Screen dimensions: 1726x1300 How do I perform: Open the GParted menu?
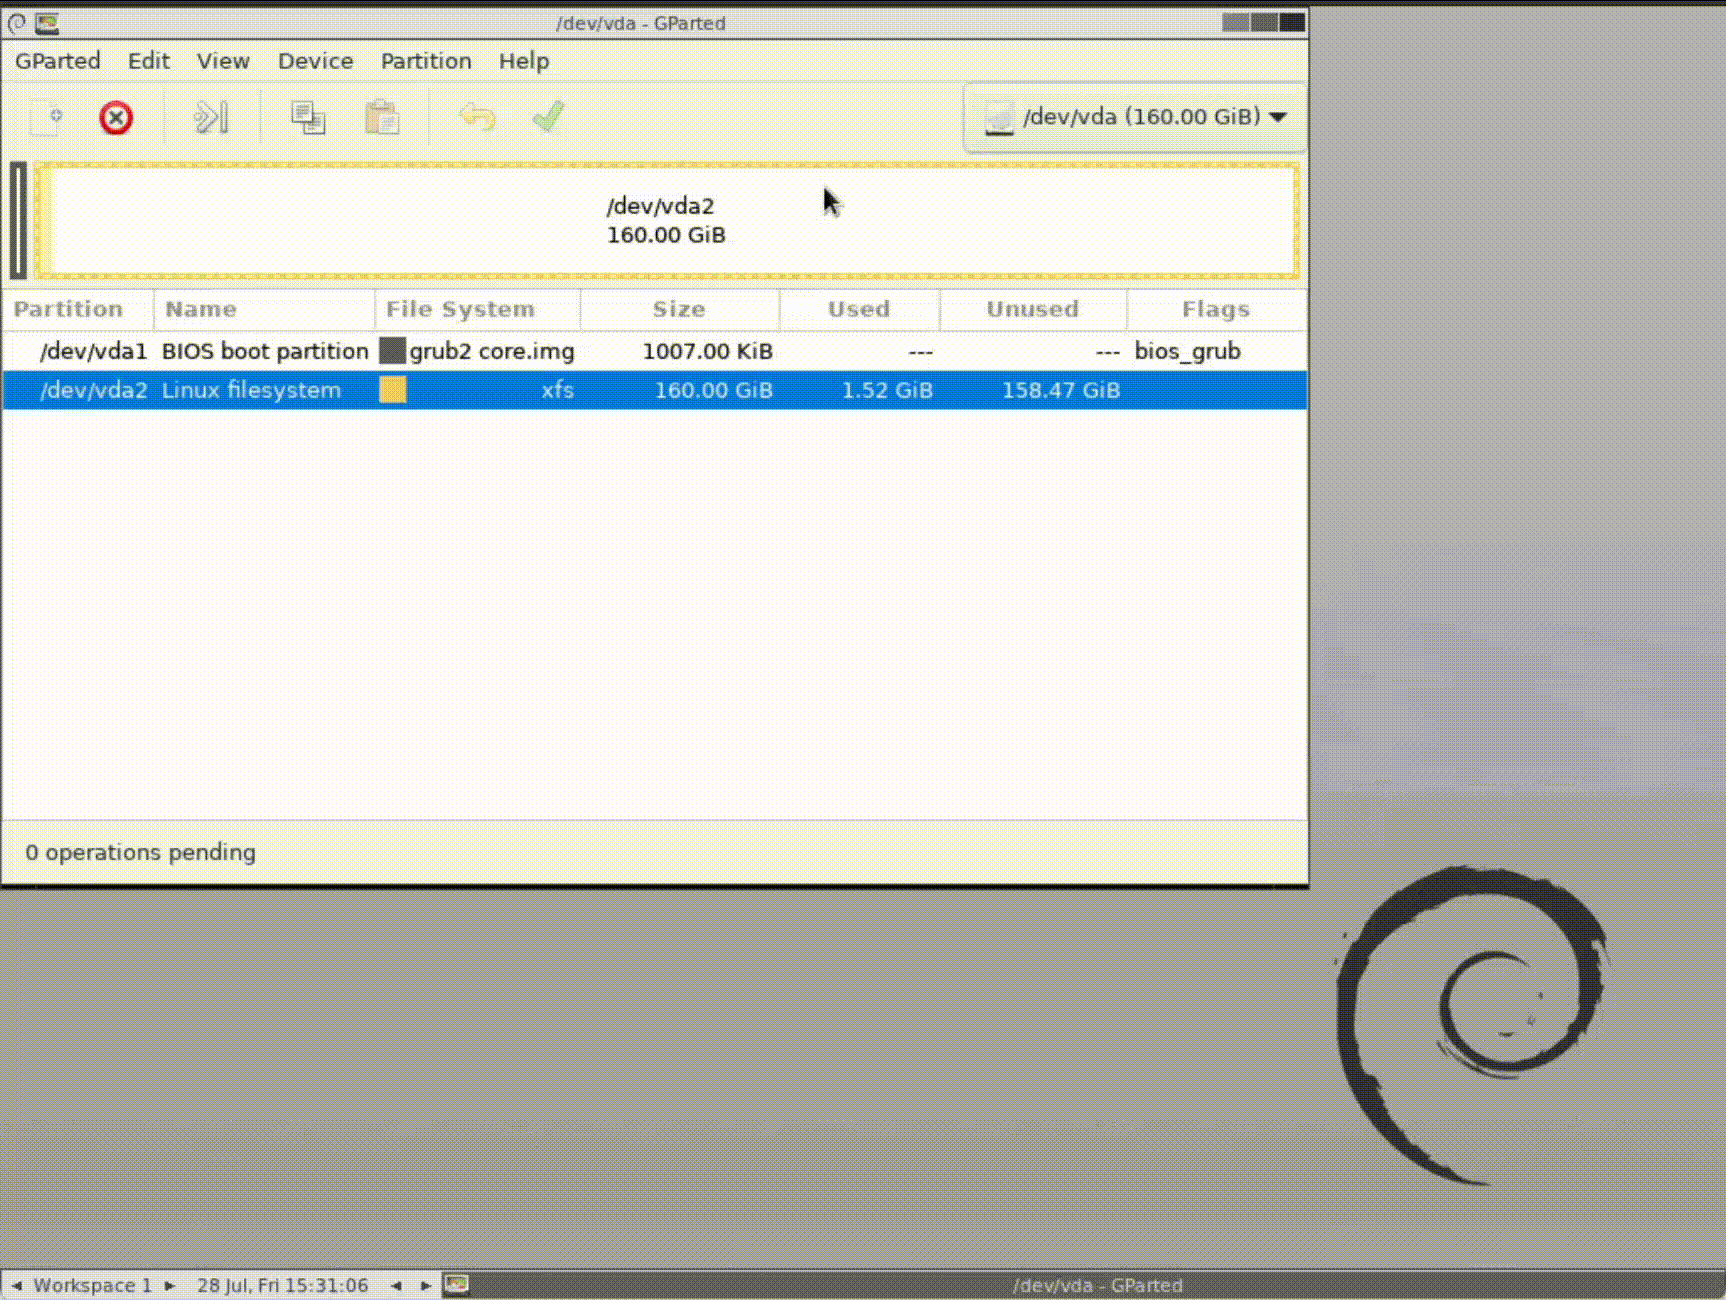tap(58, 61)
